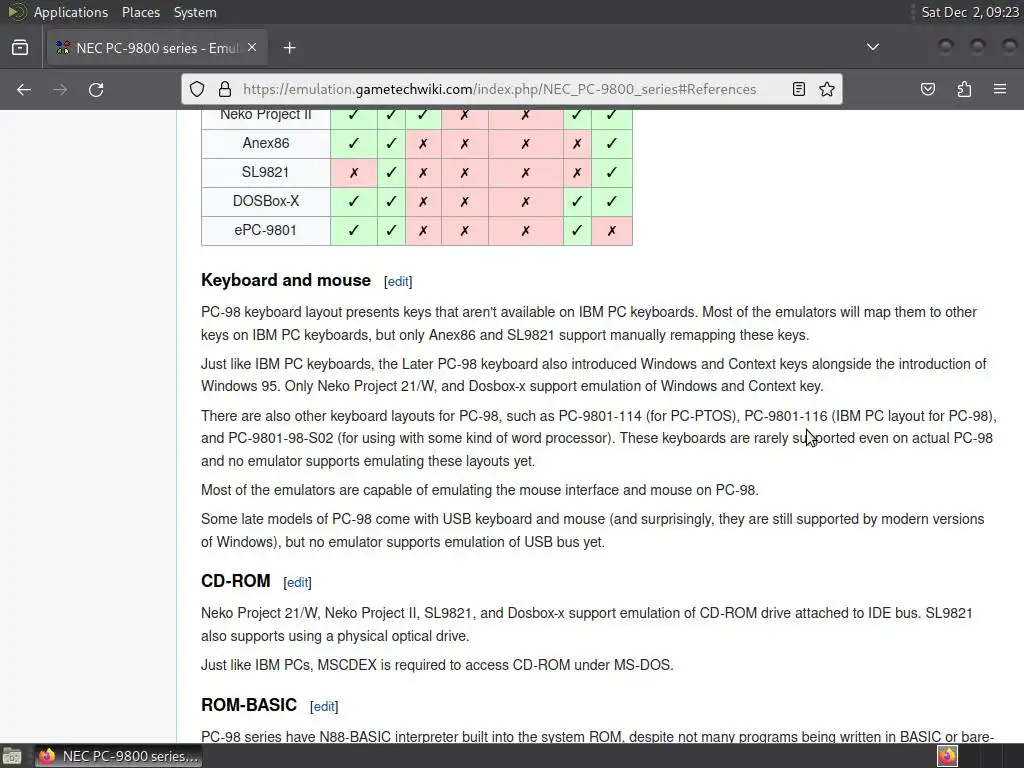Click the SL9821 row label
The height and width of the screenshot is (768, 1024).
(x=265, y=172)
